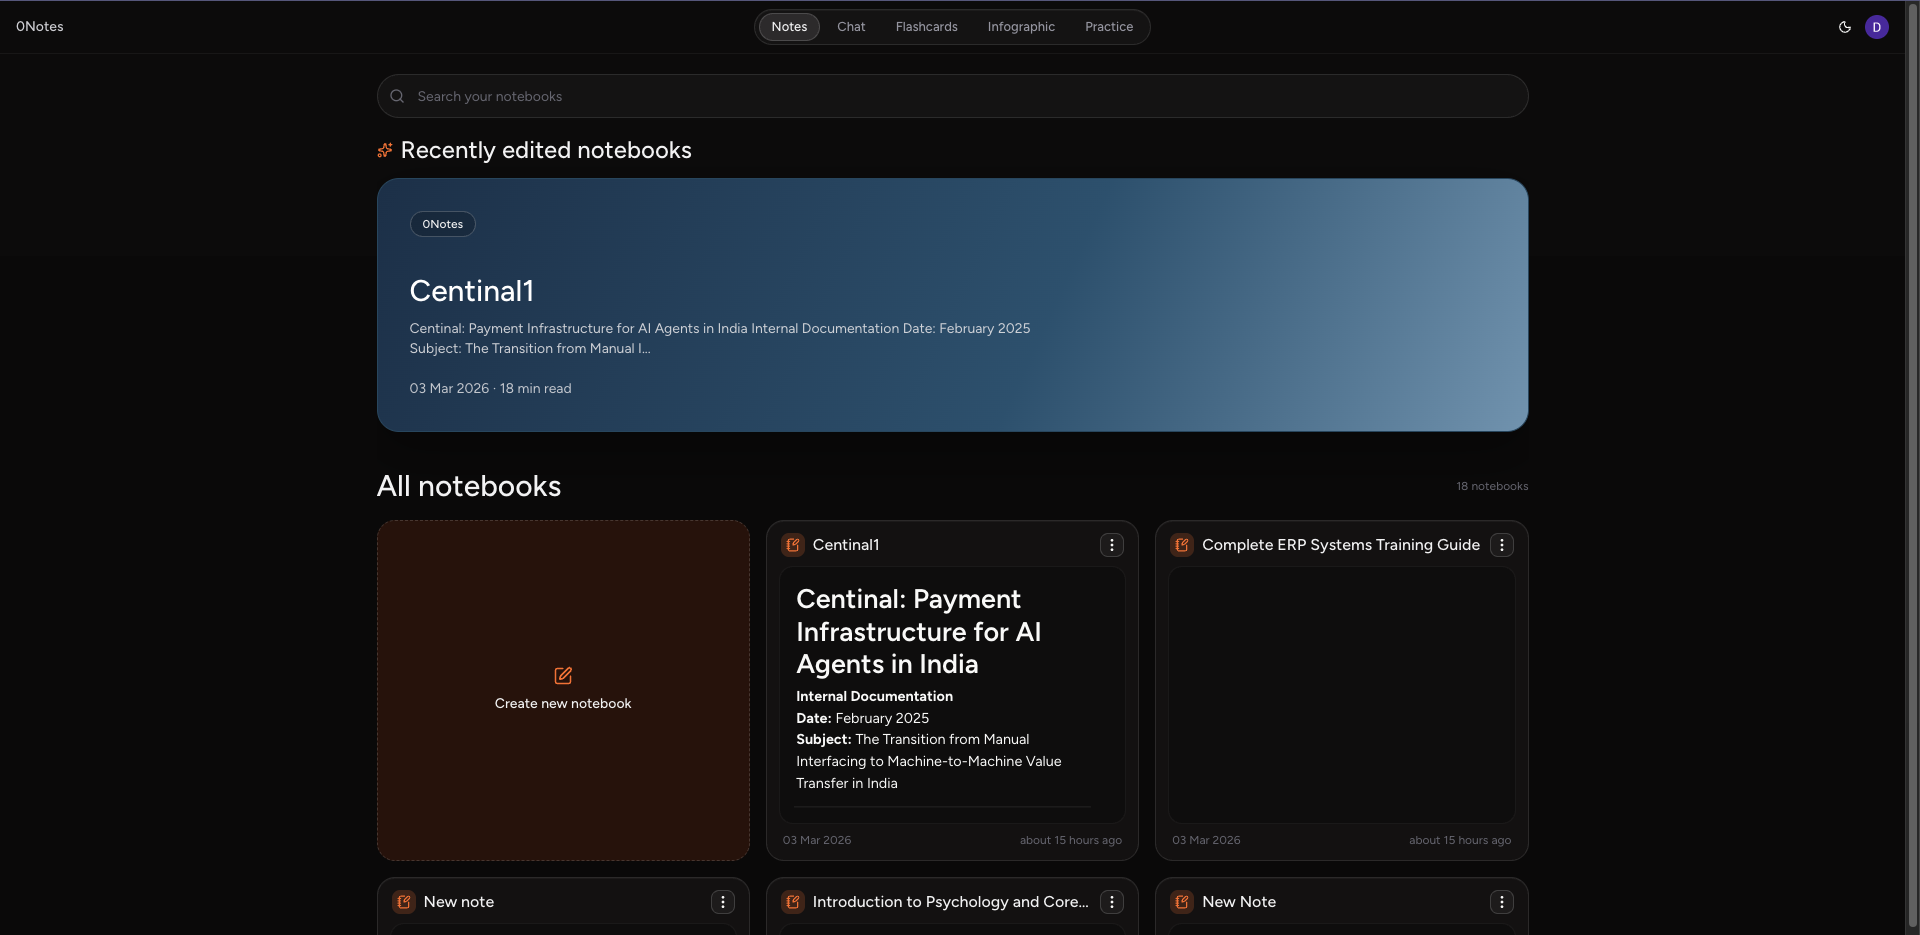Open the three-dot menu on Centinal1 card
1920x935 pixels.
click(1111, 545)
